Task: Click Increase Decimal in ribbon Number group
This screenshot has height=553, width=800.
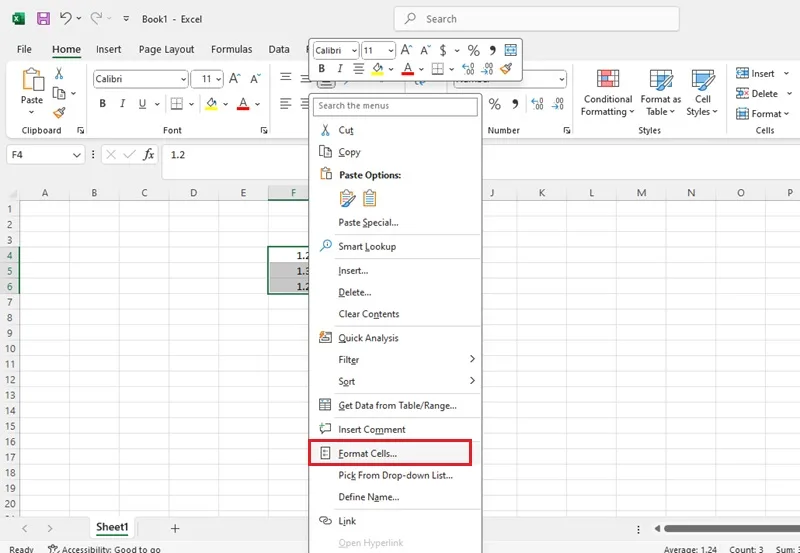Action: coord(537,104)
